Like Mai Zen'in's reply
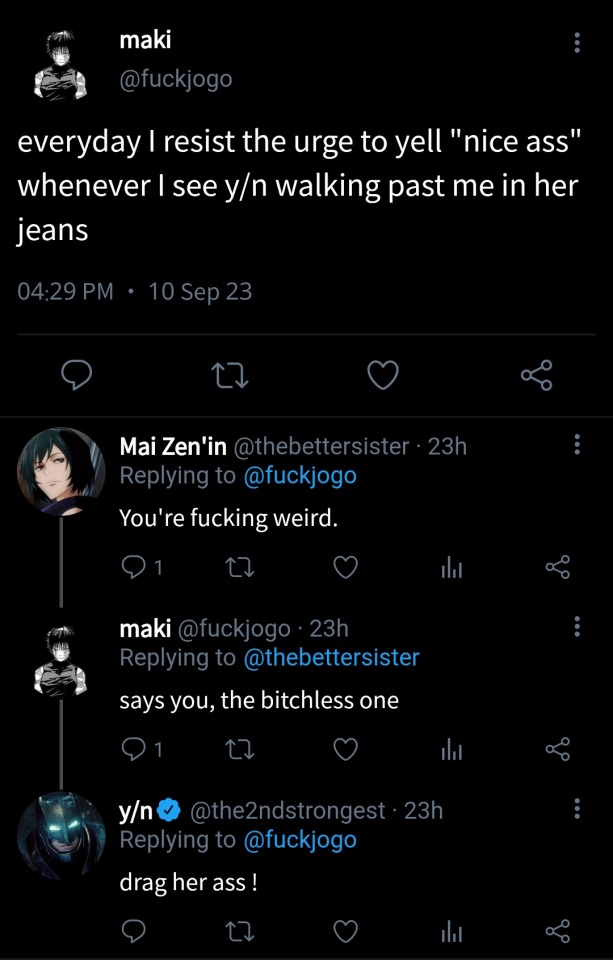613x960 pixels. pyautogui.click(x=346, y=569)
